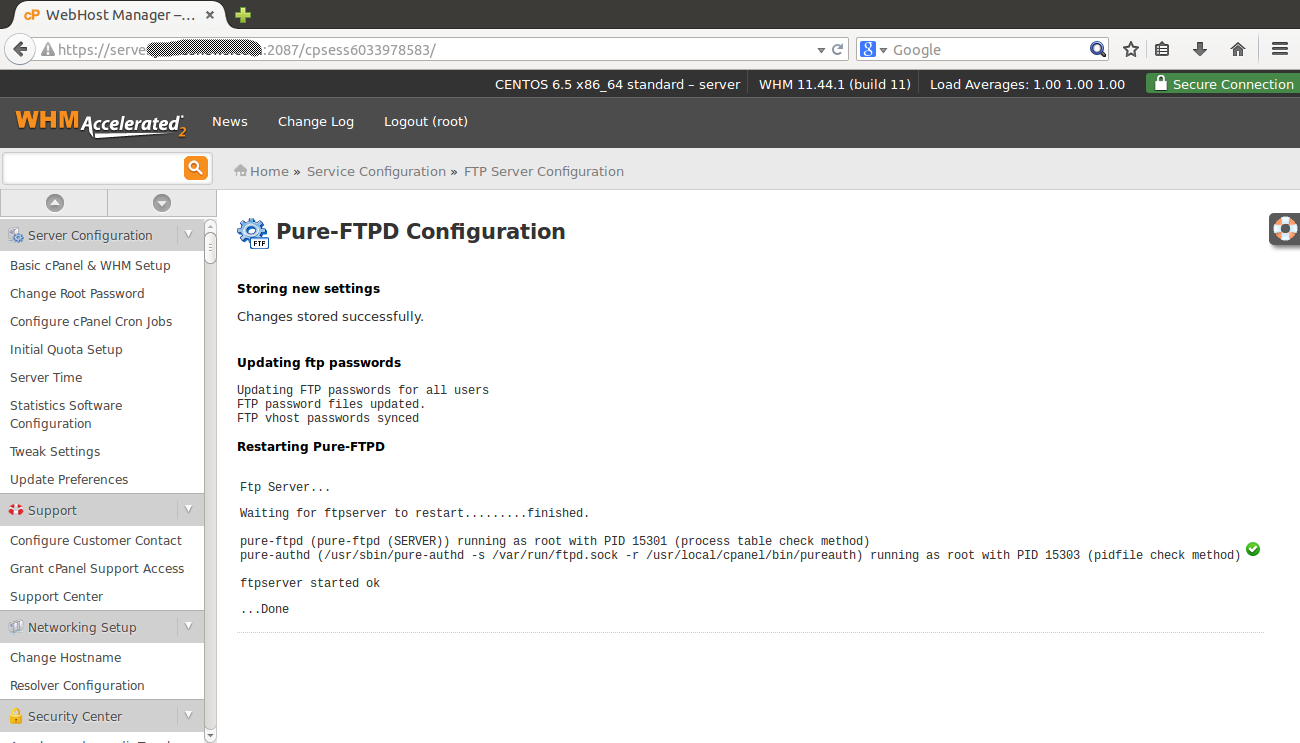Click the WHM sidebar search field
Image resolution: width=1300 pixels, height=743 pixels.
point(93,168)
